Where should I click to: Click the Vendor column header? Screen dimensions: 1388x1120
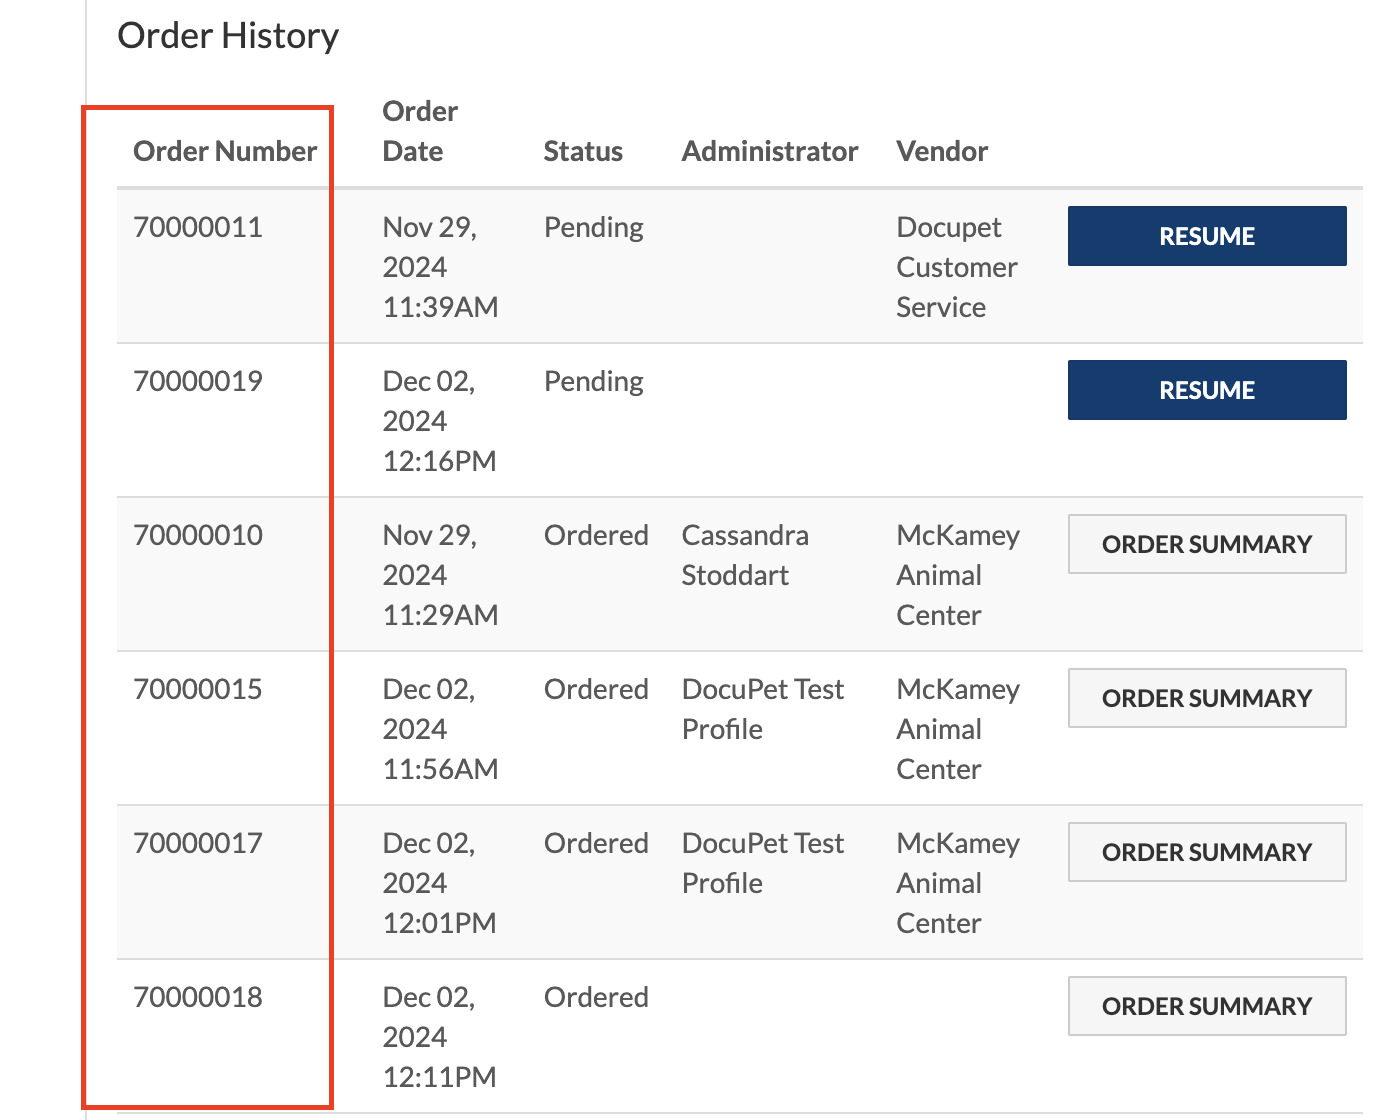coord(941,151)
